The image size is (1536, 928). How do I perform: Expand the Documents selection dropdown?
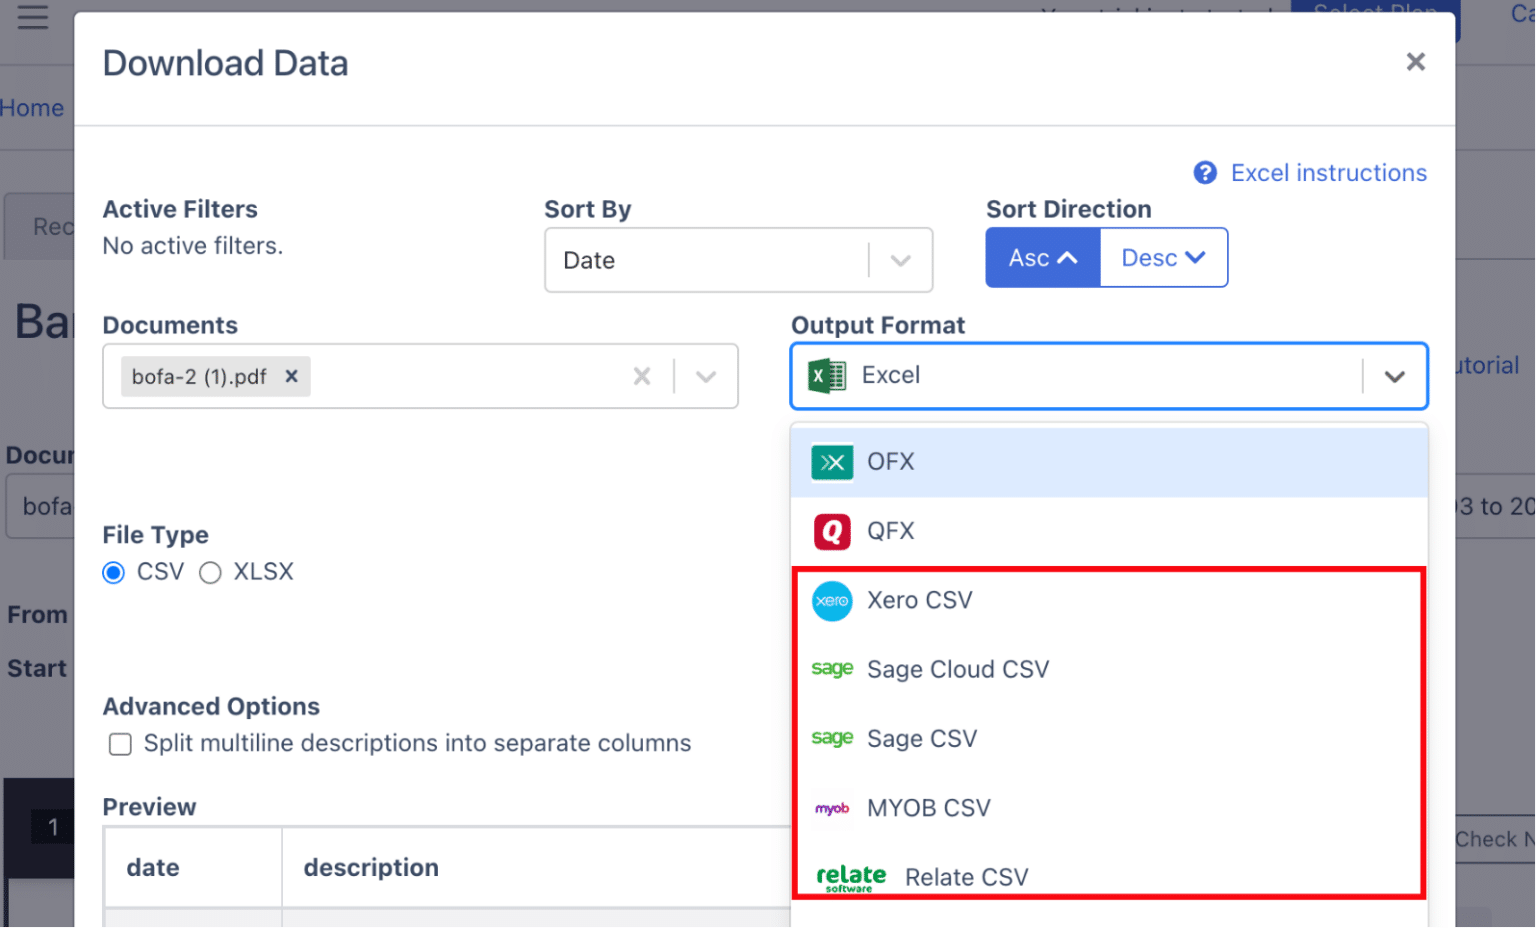[x=706, y=376]
